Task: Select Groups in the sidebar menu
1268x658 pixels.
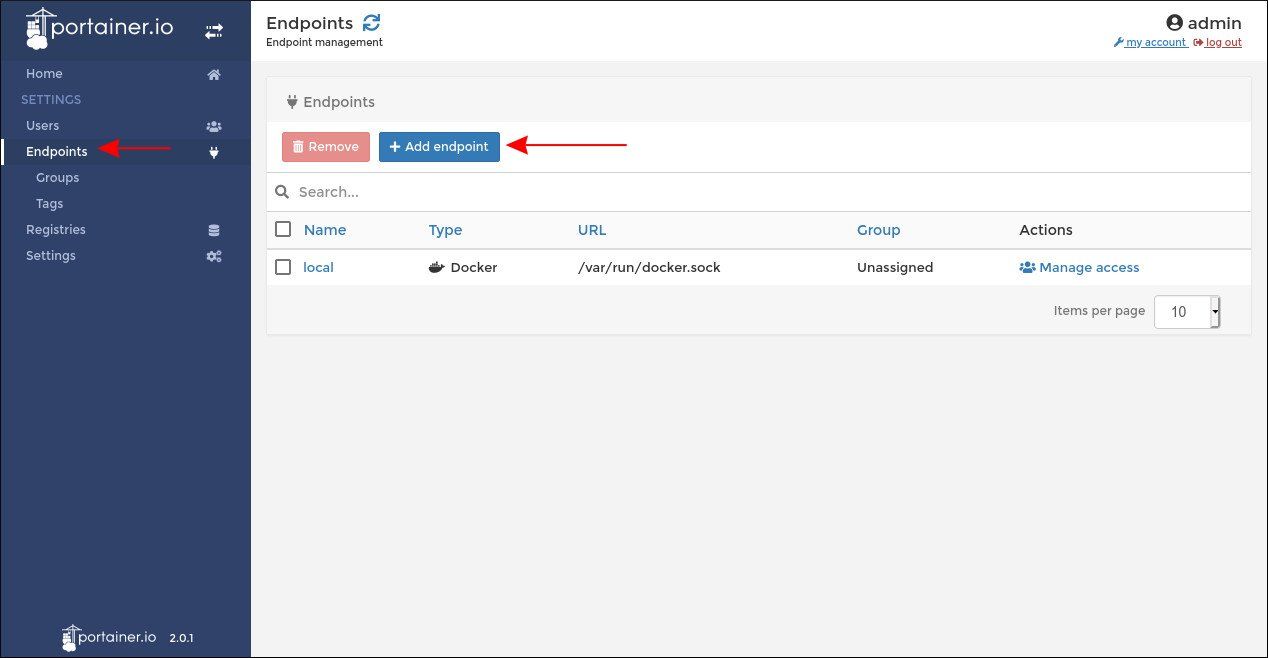Action: pyautogui.click(x=57, y=177)
